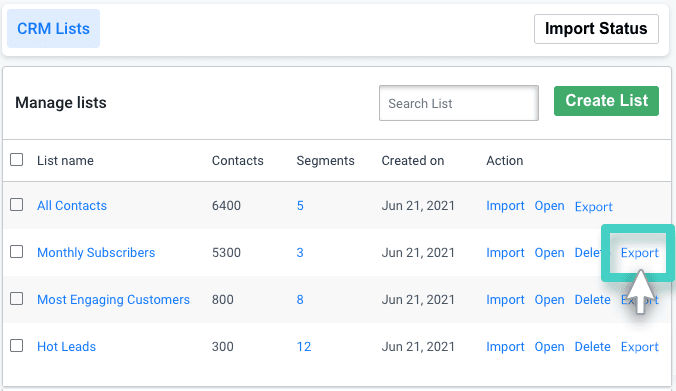Click the Contacts column header
The height and width of the screenshot is (391, 676).
pyautogui.click(x=238, y=161)
